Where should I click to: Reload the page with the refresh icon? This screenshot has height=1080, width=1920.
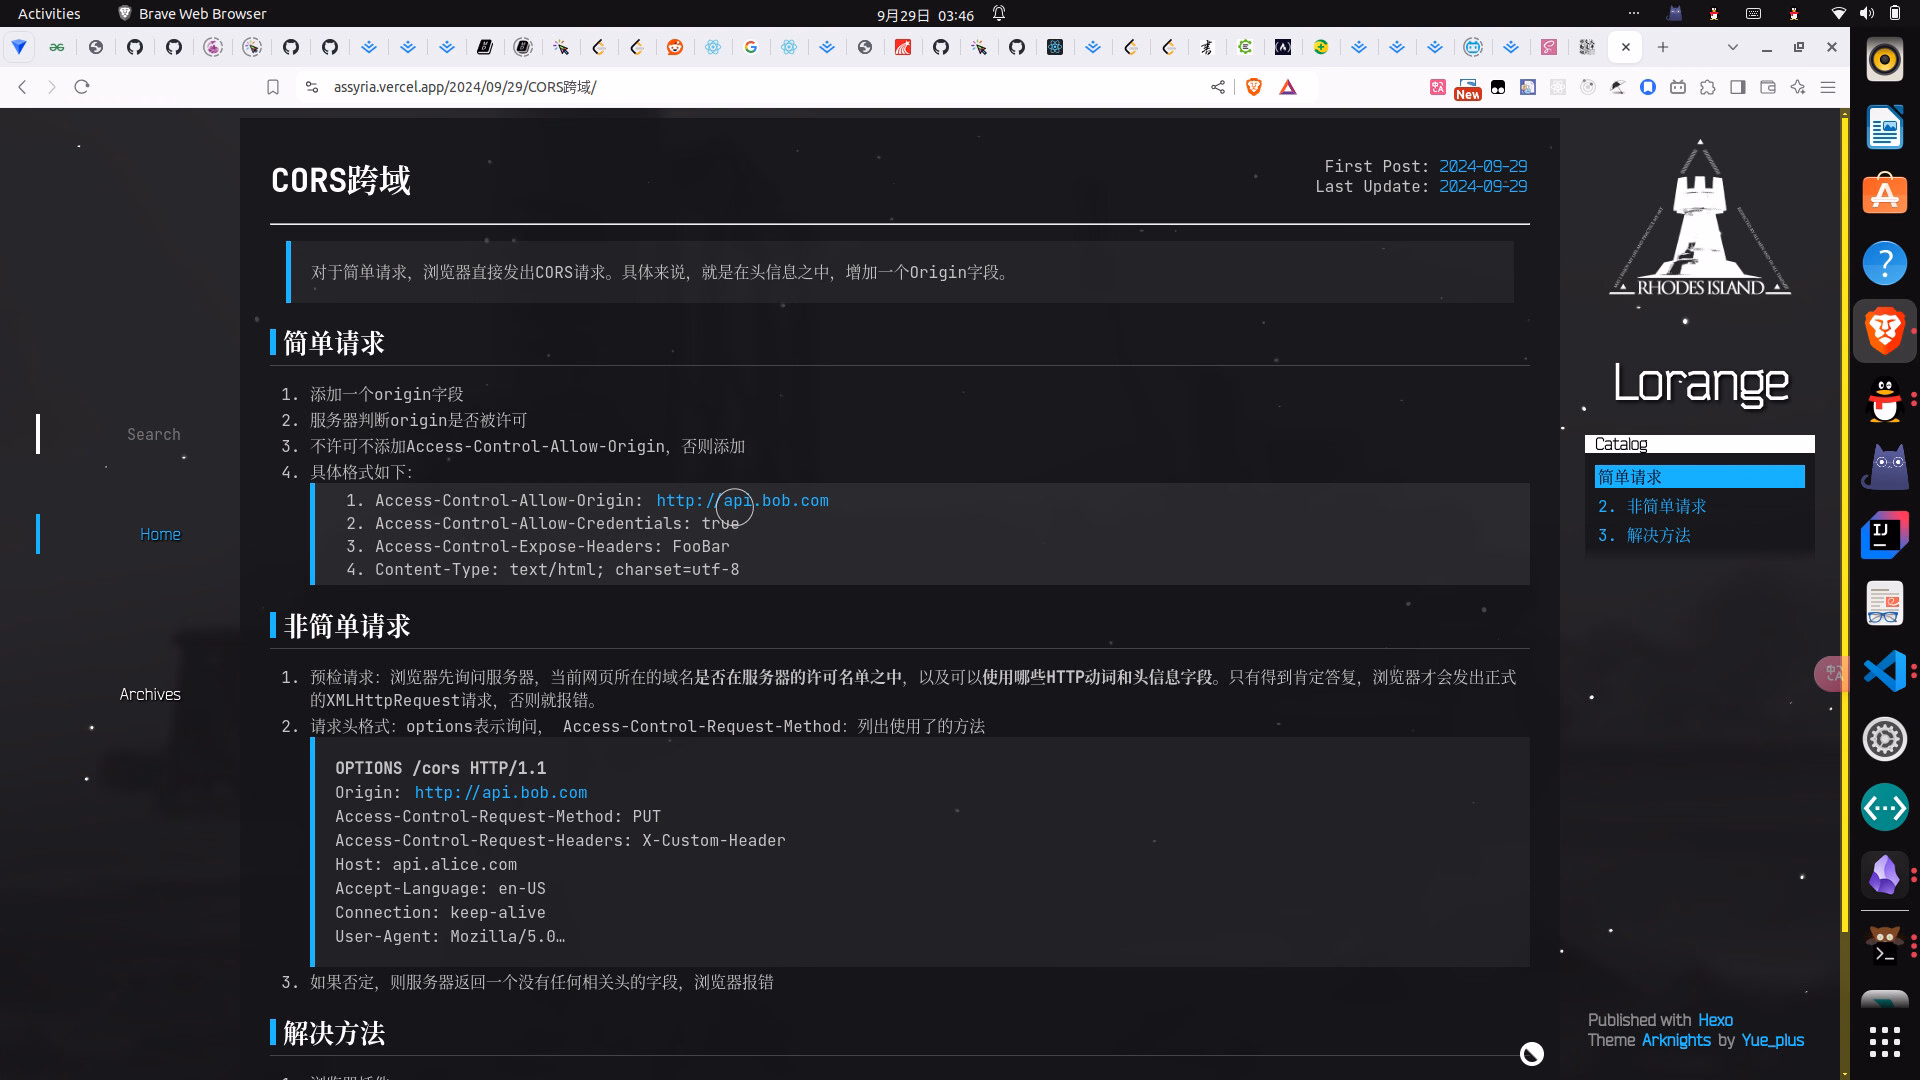tap(82, 87)
